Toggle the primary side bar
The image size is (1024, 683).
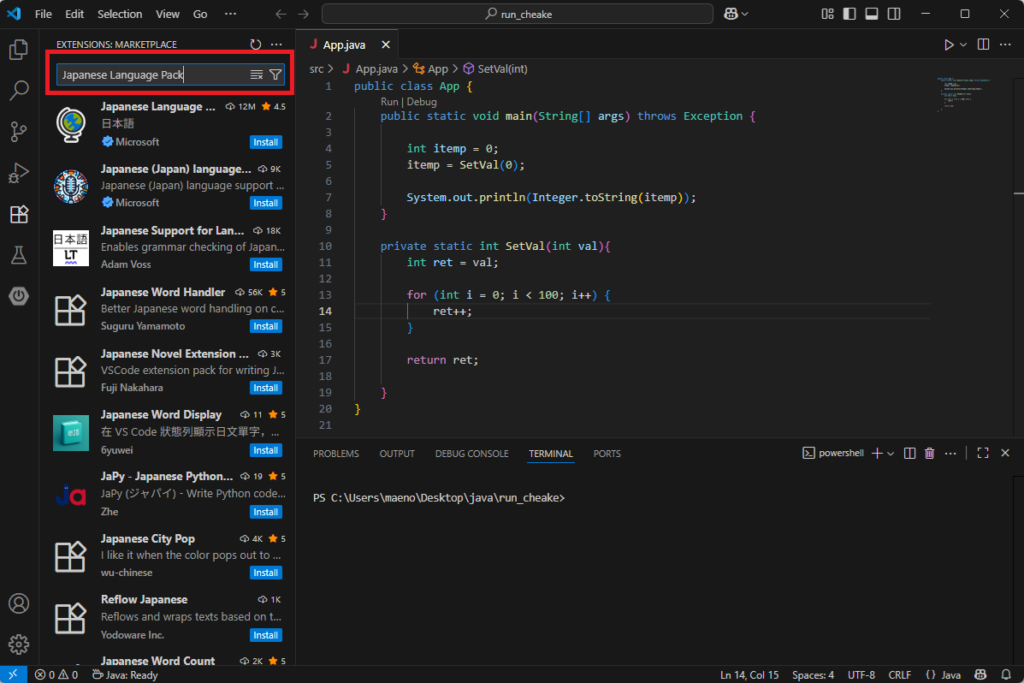pos(850,14)
